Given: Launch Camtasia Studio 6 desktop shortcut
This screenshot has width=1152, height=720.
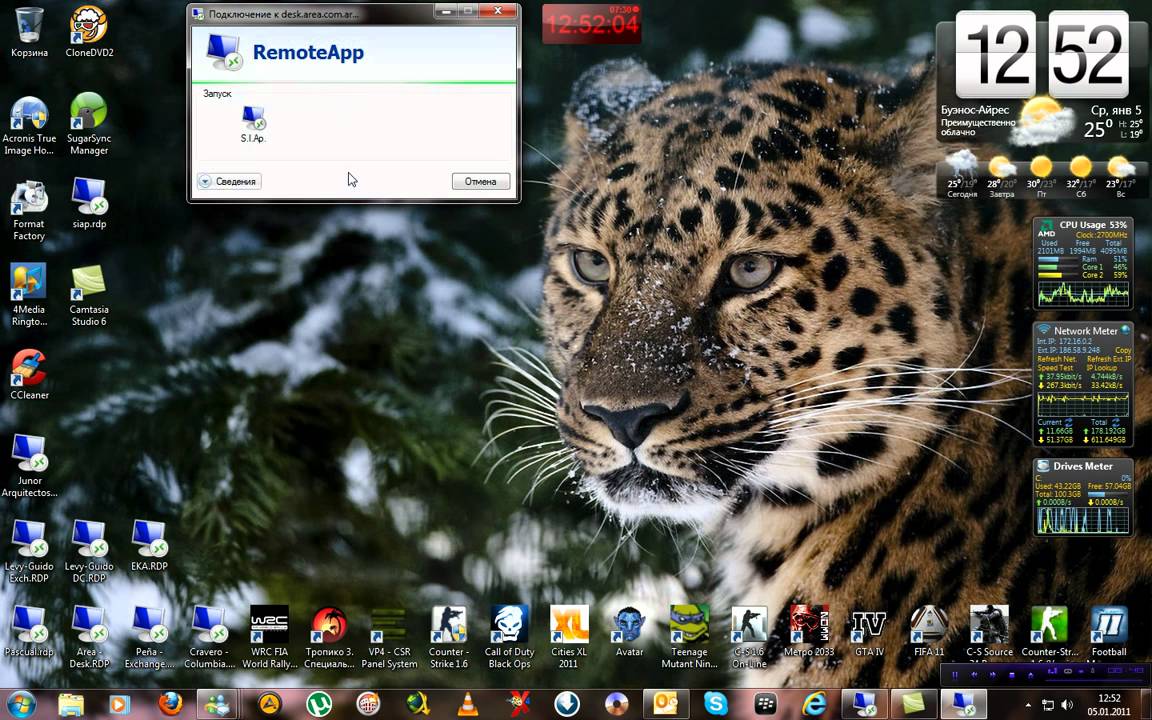Looking at the screenshot, I should point(89,295).
